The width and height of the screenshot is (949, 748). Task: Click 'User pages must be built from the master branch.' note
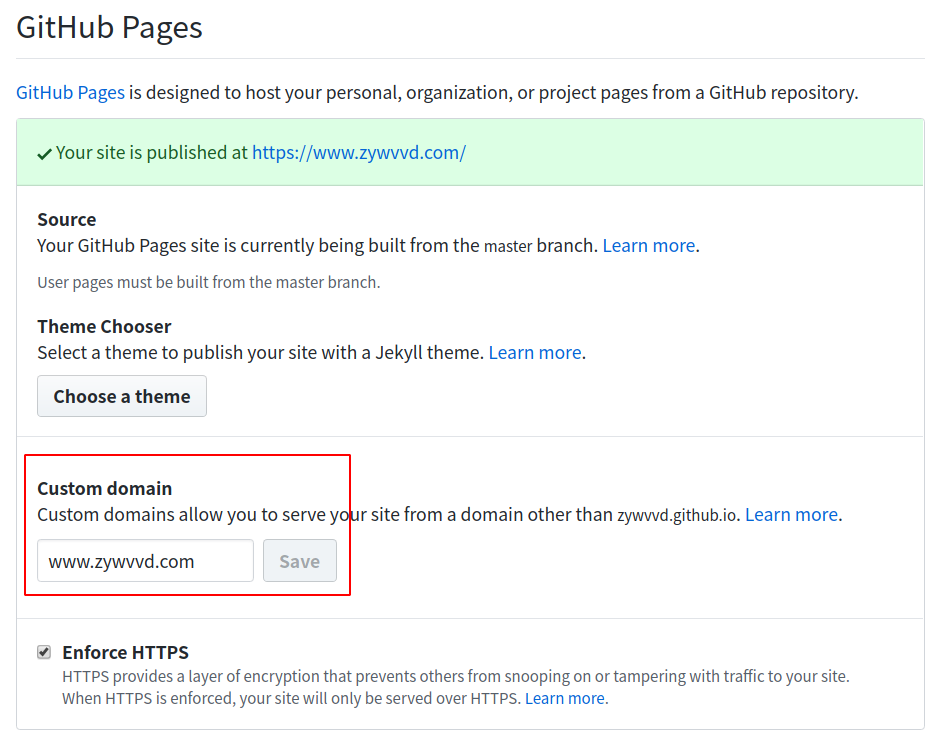coord(209,283)
